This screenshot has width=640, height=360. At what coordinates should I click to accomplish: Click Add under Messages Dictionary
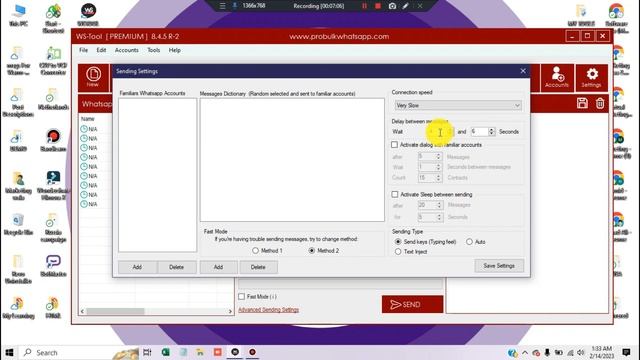pyautogui.click(x=218, y=267)
